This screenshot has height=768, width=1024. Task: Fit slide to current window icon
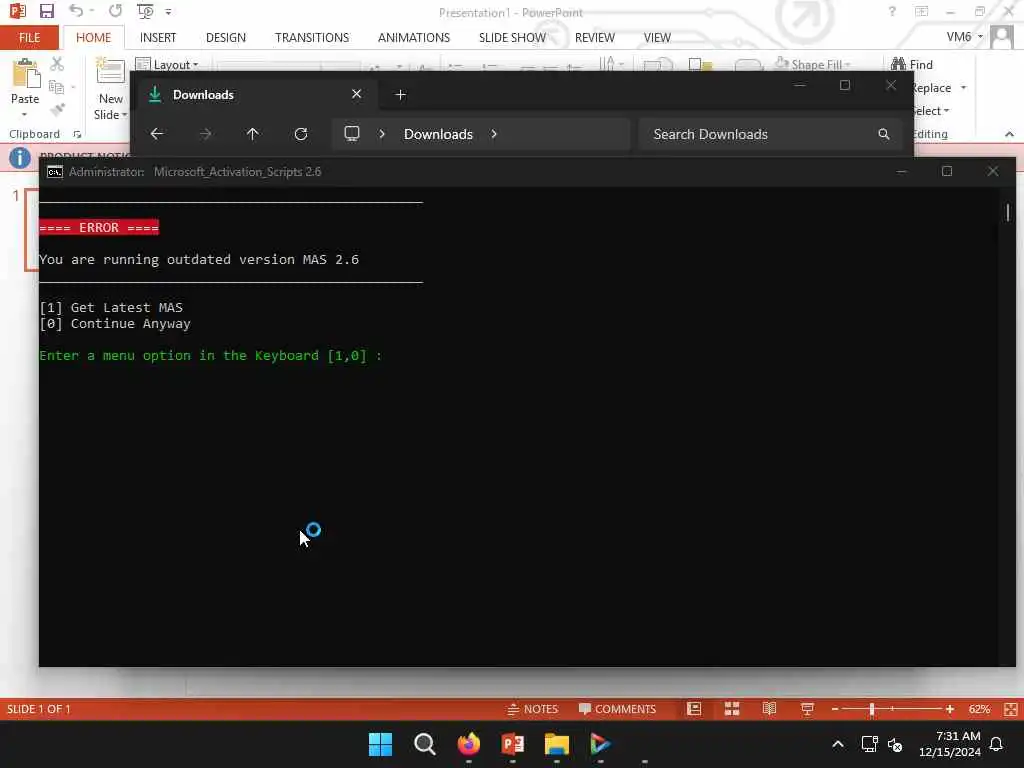pos(1011,709)
